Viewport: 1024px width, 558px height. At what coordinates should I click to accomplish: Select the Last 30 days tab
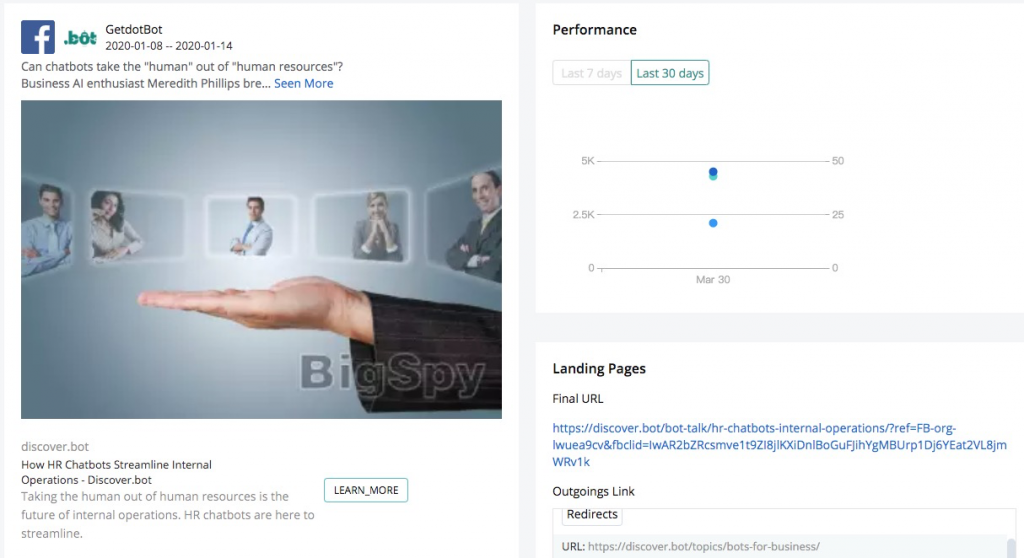(670, 73)
